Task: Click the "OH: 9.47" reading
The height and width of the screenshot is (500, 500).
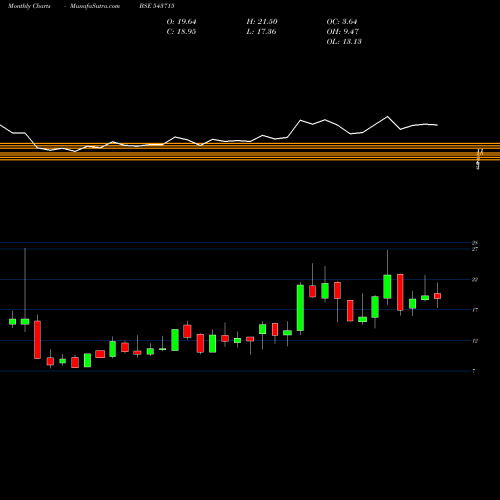Action: click(x=342, y=32)
